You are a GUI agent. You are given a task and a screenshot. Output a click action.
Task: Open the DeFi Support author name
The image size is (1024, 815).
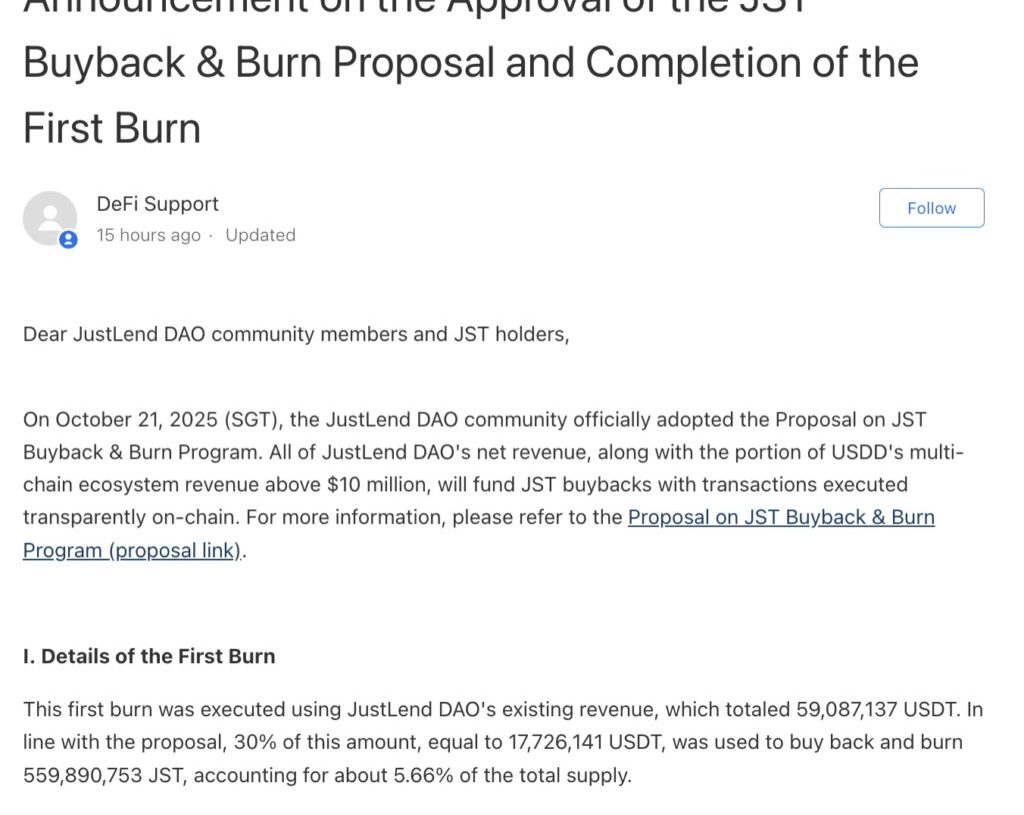click(x=157, y=204)
